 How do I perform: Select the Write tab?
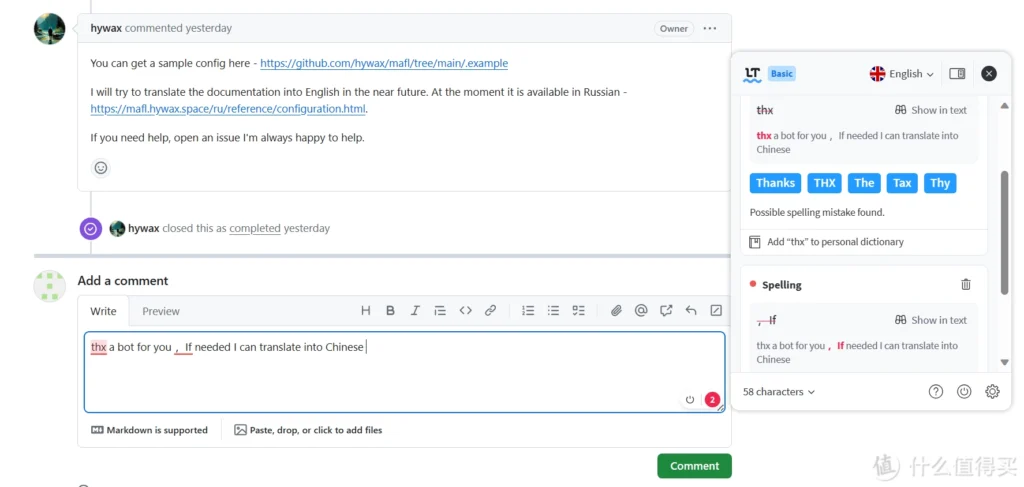pyautogui.click(x=104, y=311)
